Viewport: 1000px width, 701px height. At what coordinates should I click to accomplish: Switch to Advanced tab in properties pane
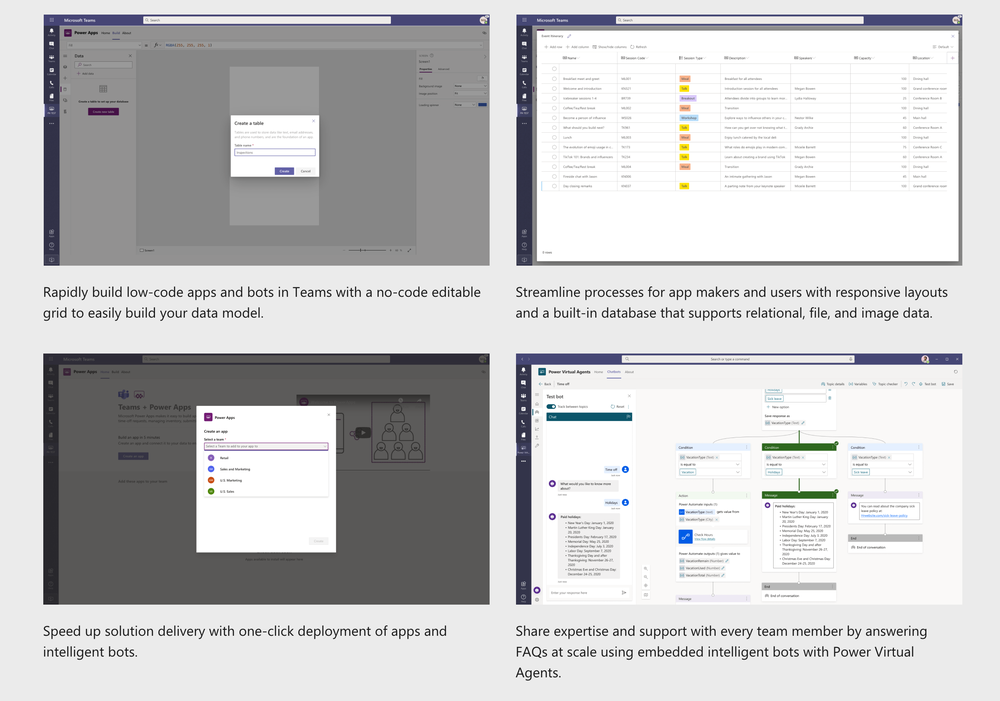443,69
